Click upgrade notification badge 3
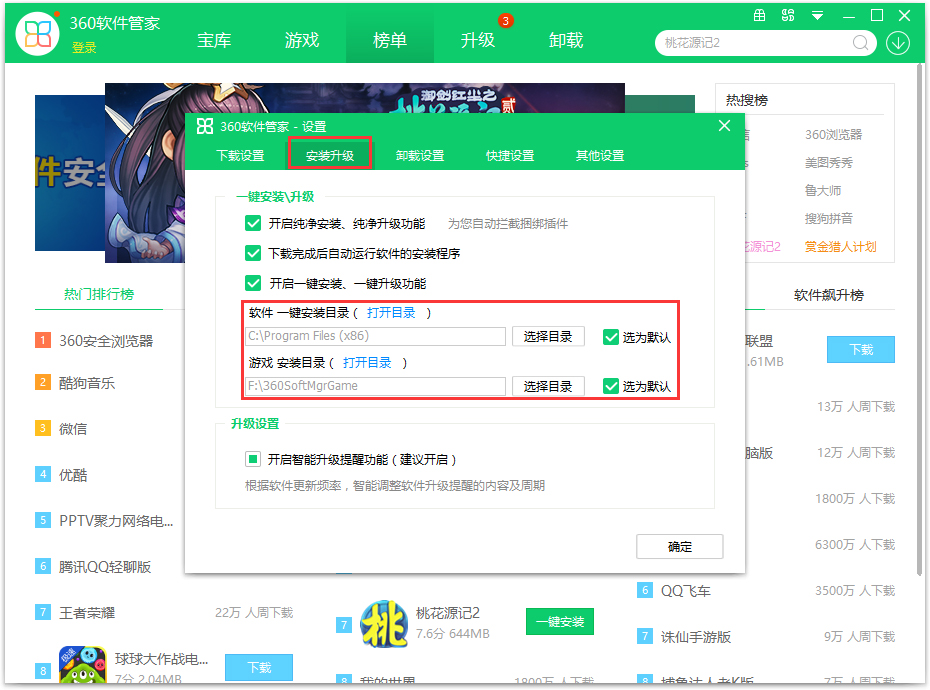The height and width of the screenshot is (690, 930). coord(505,21)
